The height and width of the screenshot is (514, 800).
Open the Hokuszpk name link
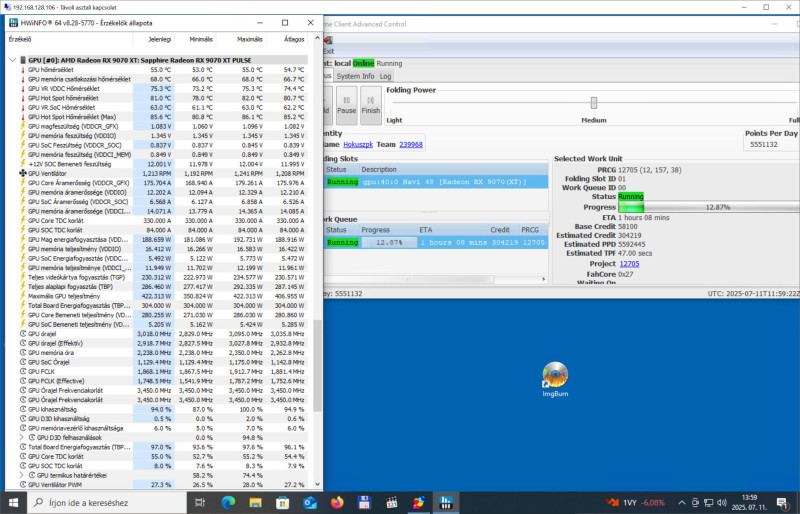(358, 144)
